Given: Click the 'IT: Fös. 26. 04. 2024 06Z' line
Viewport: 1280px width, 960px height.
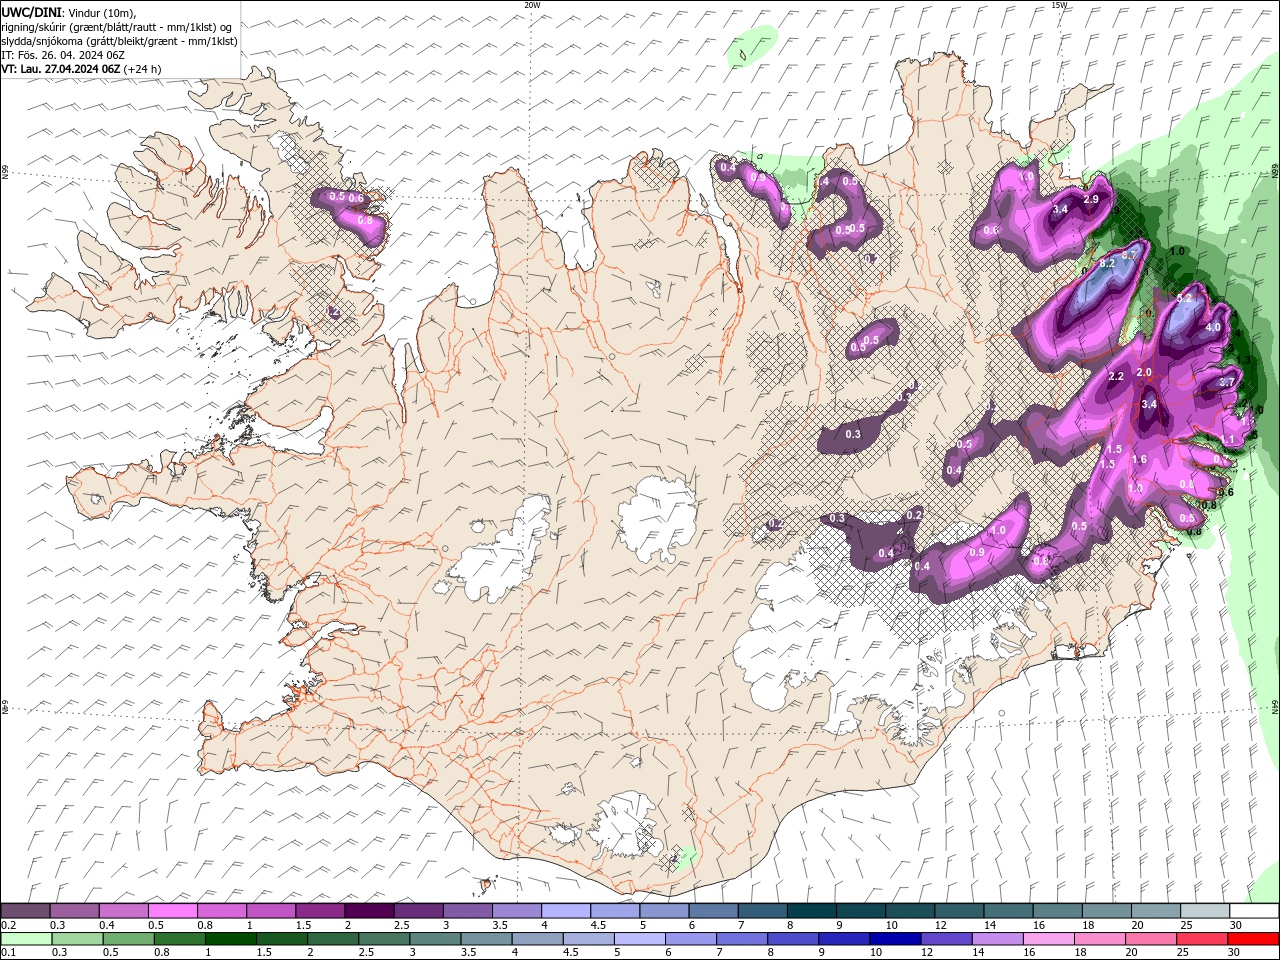Looking at the screenshot, I should pyautogui.click(x=62, y=55).
